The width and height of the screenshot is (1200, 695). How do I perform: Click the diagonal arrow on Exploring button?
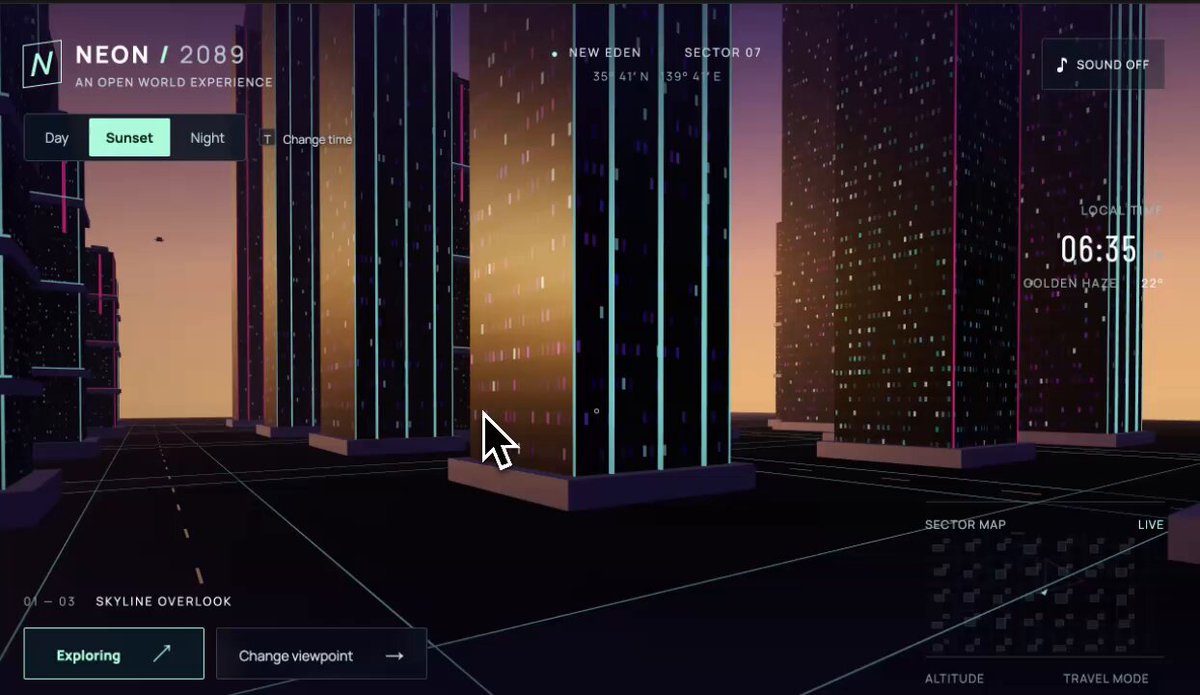point(161,654)
